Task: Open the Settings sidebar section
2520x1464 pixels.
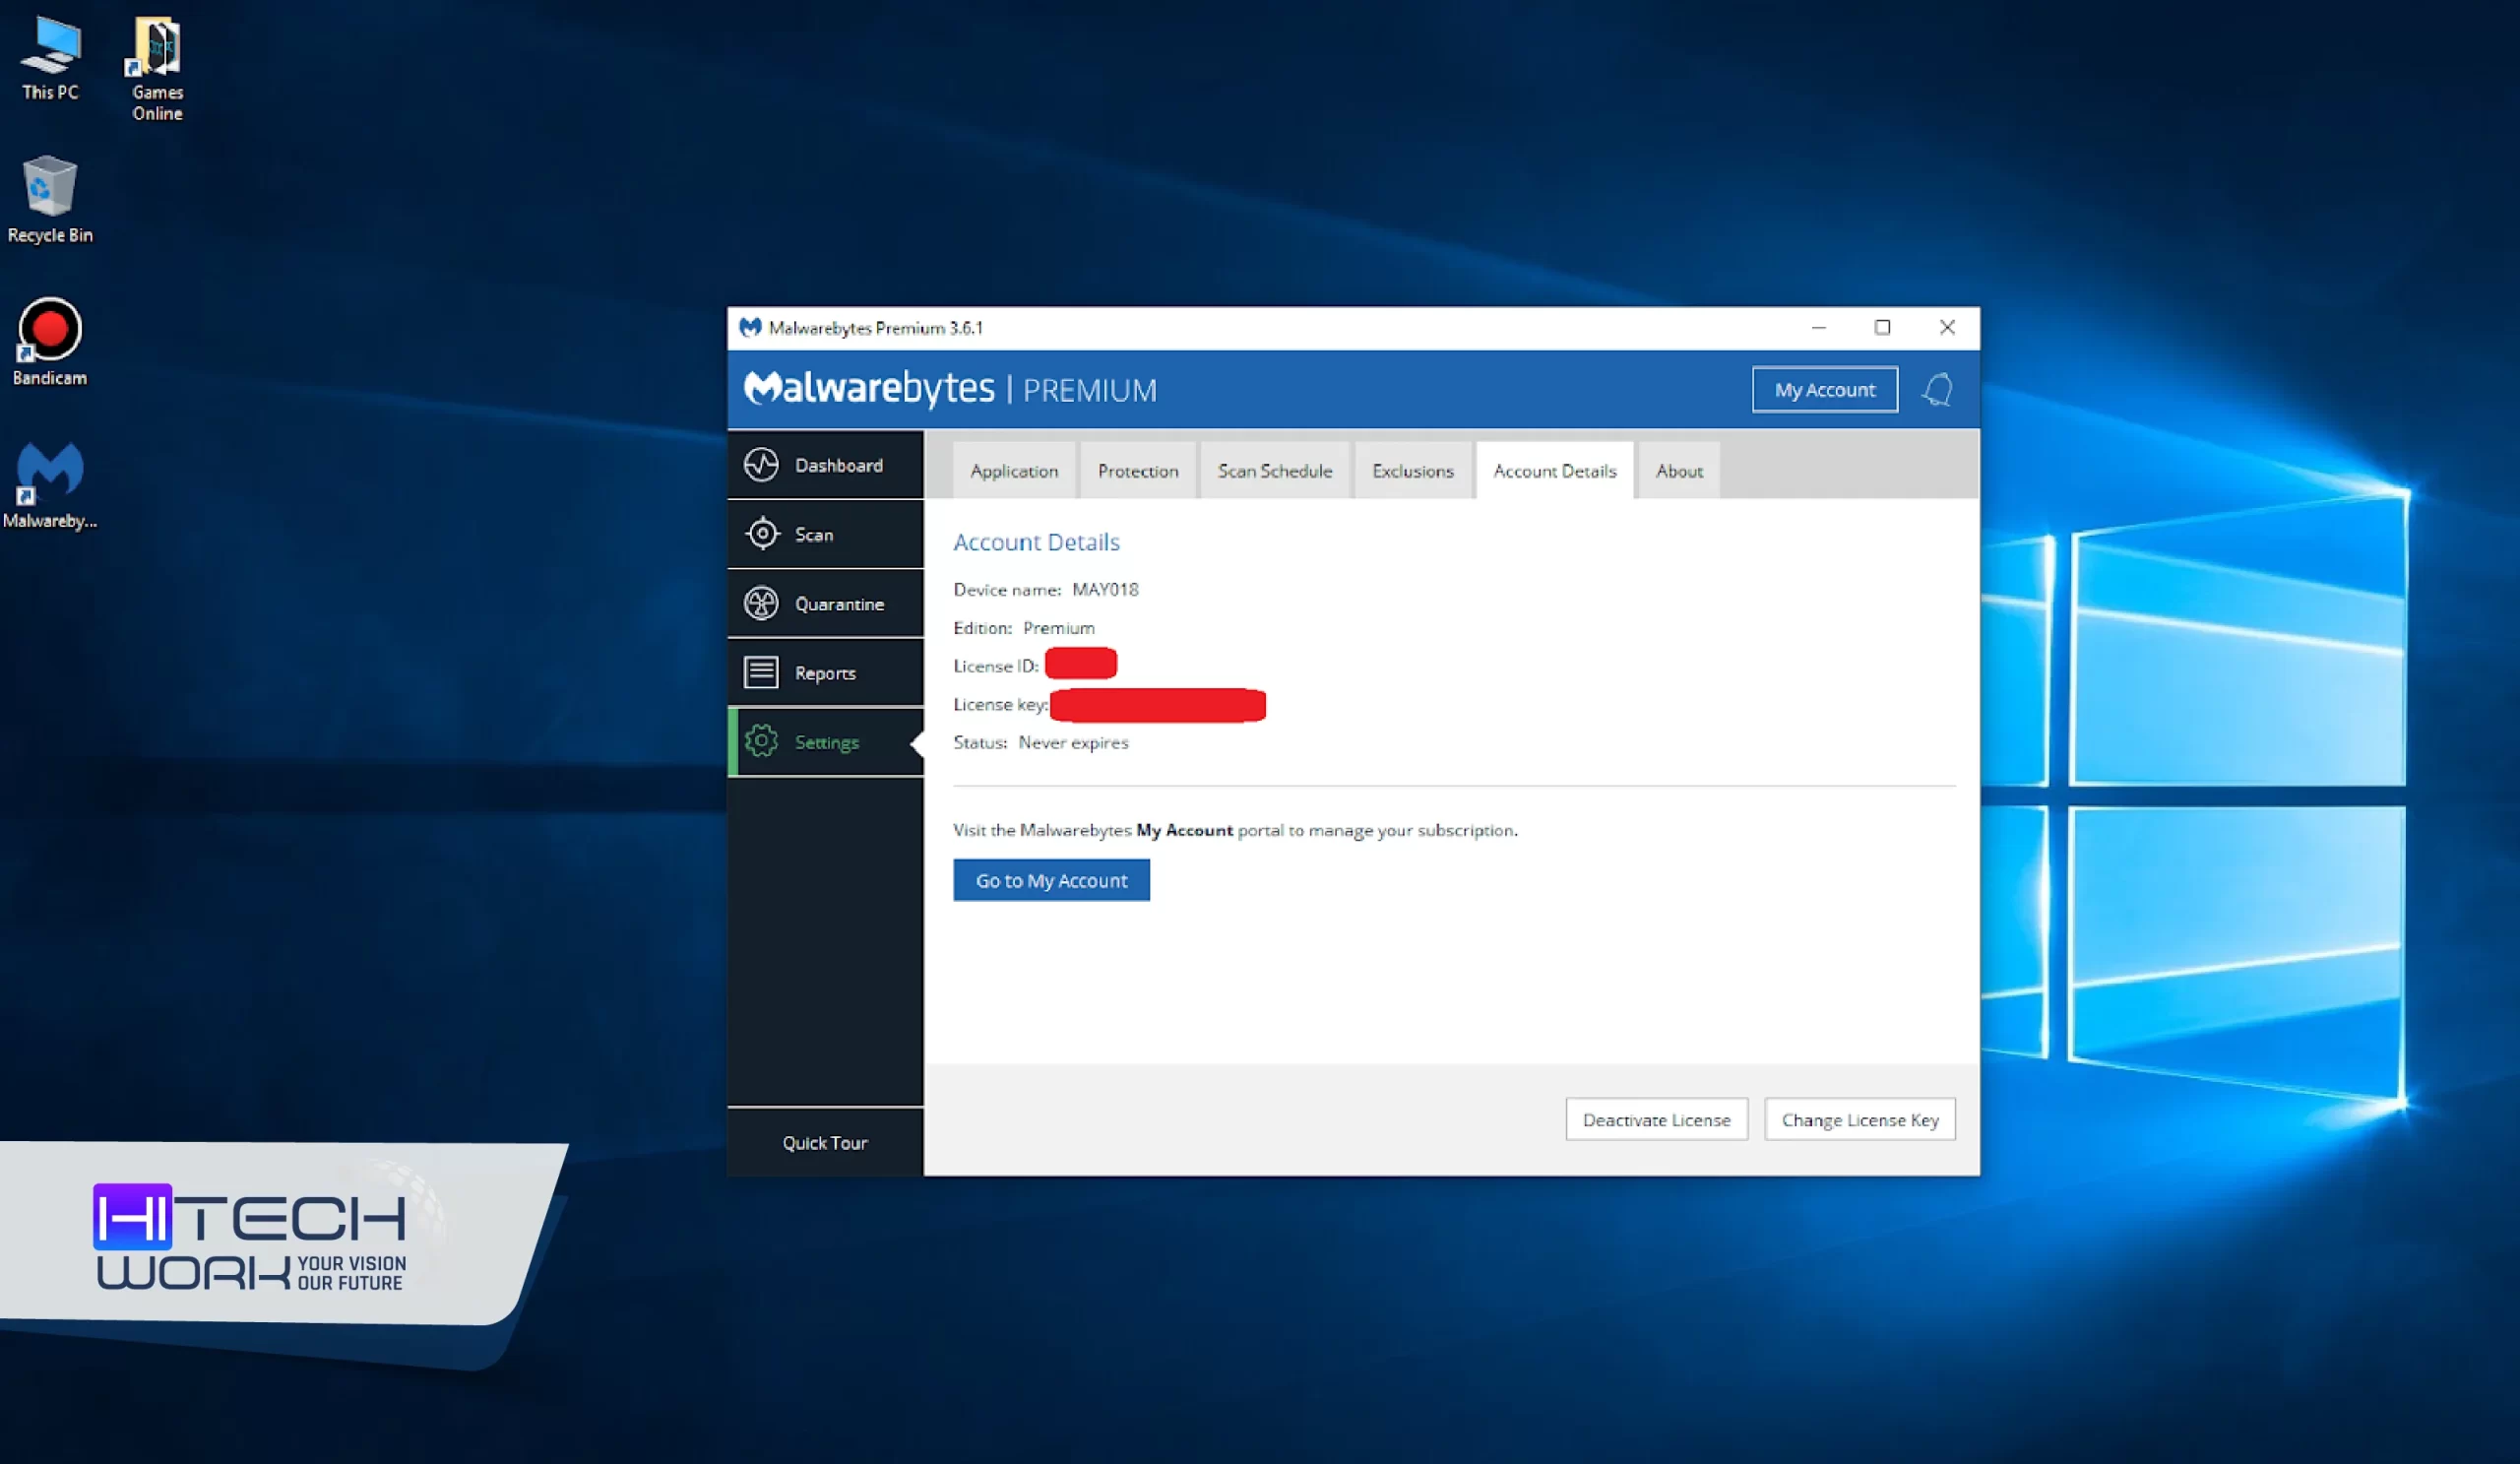Action: tap(825, 742)
